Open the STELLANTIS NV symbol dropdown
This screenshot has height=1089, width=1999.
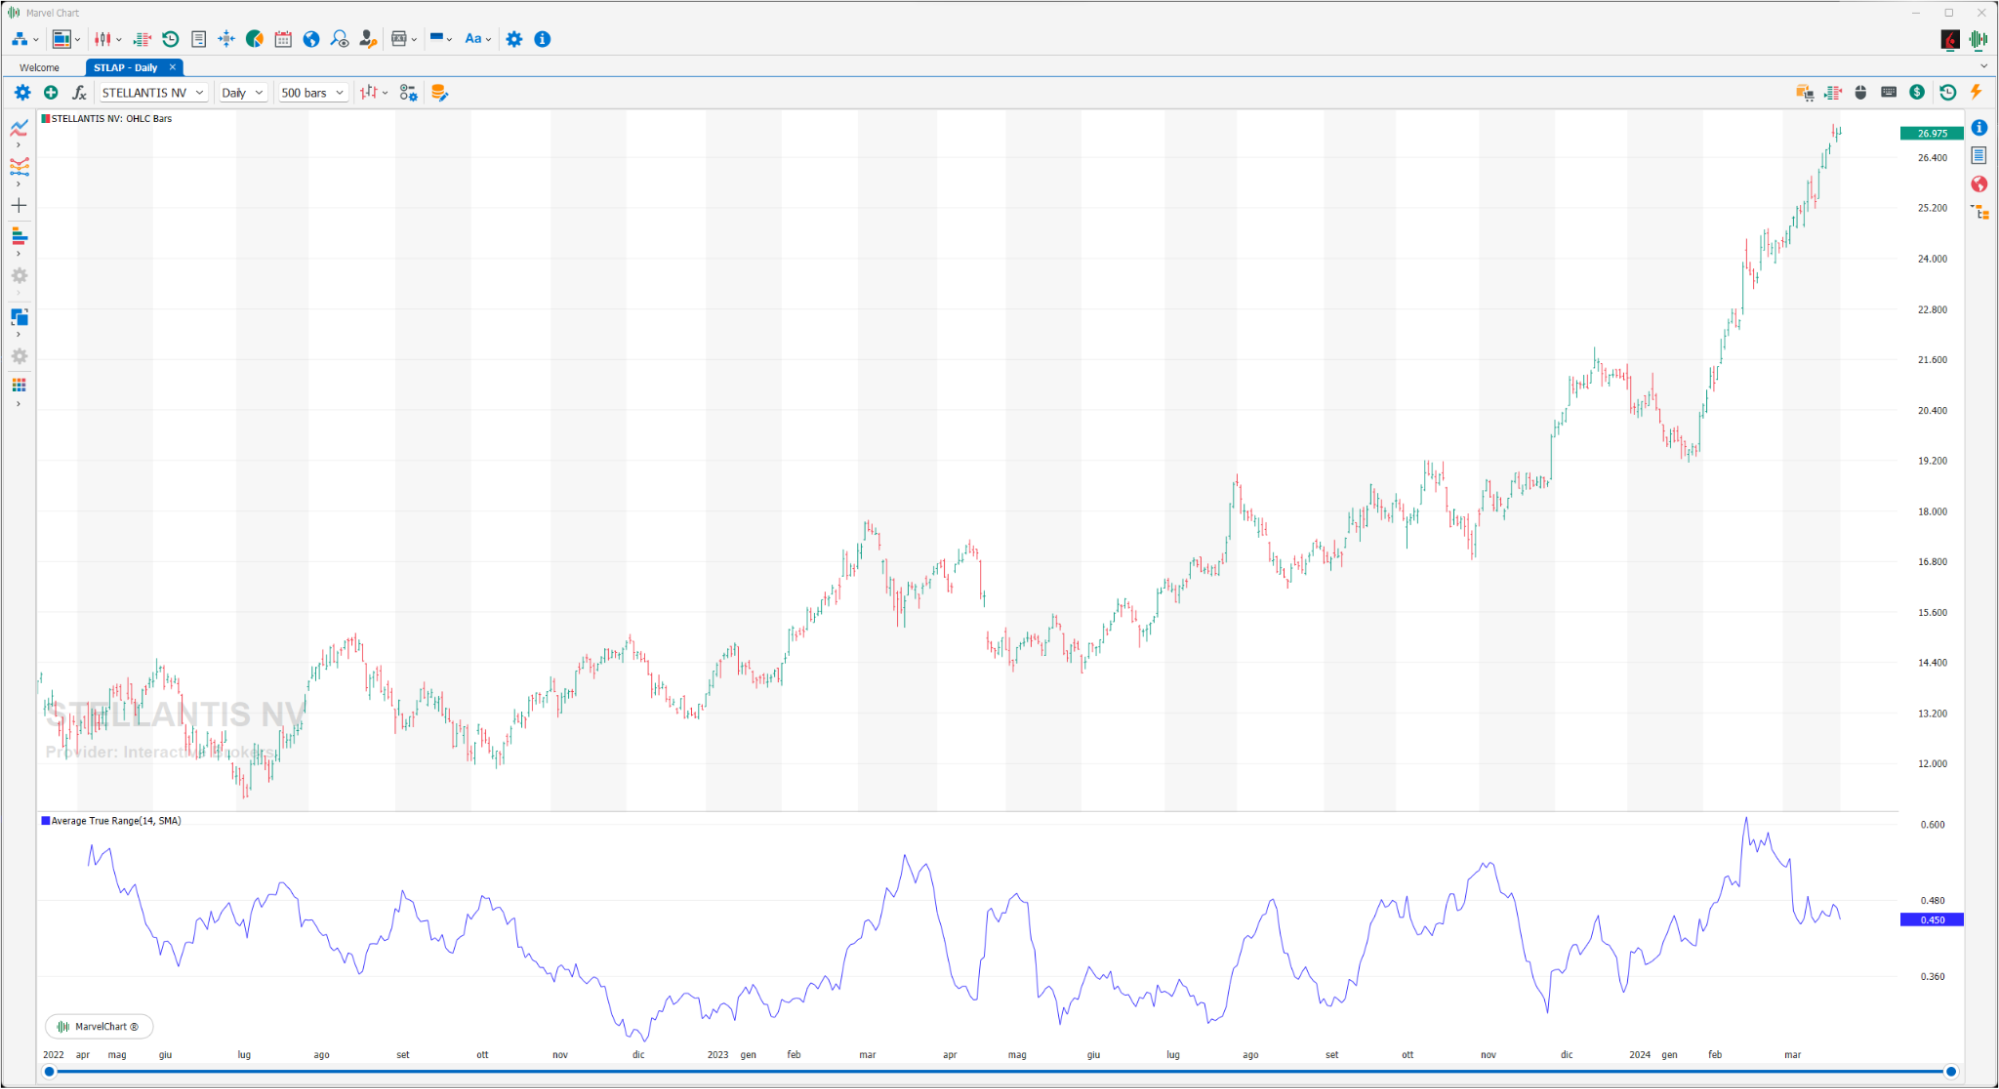point(153,93)
